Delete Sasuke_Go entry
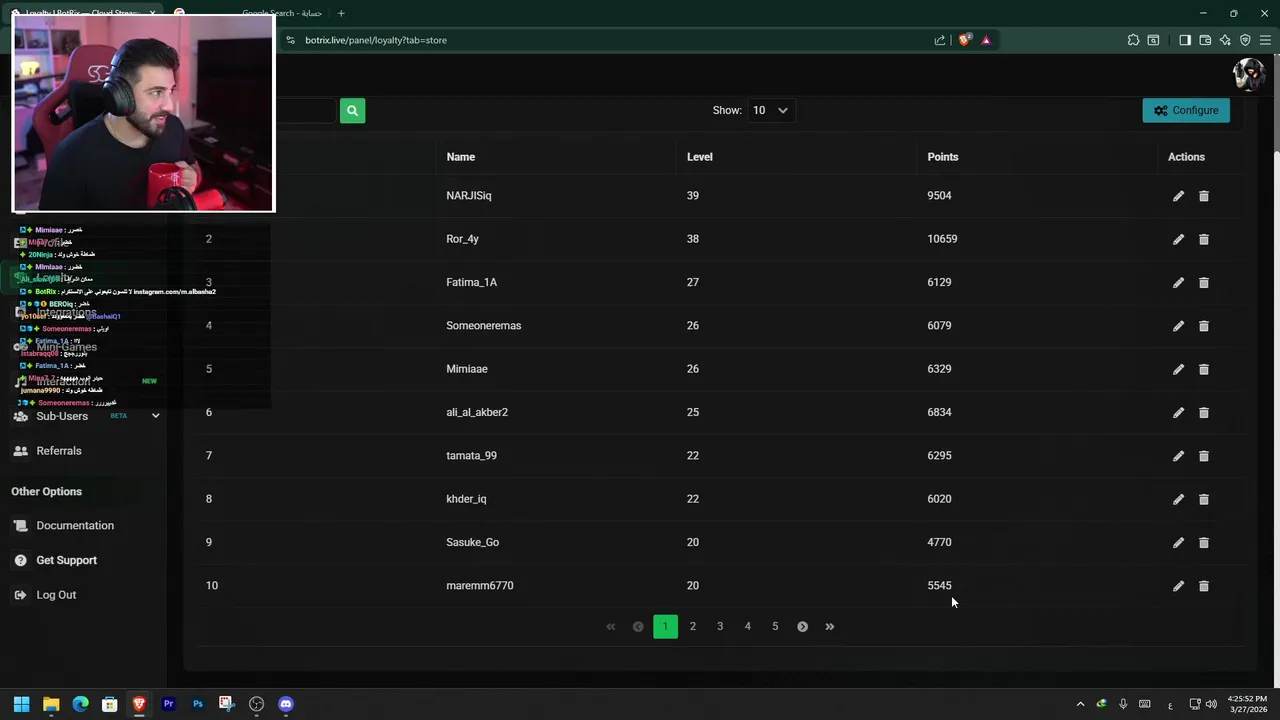1280x720 pixels. coord(1204,543)
